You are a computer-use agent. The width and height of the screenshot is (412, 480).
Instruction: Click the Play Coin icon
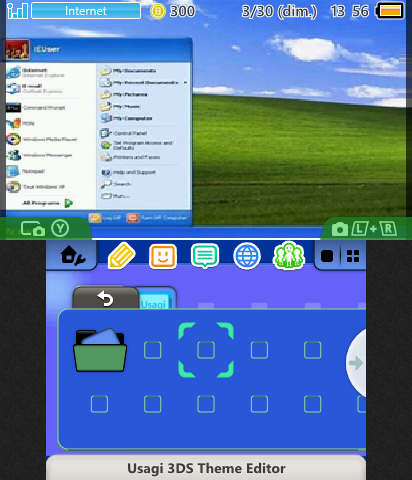tap(158, 11)
